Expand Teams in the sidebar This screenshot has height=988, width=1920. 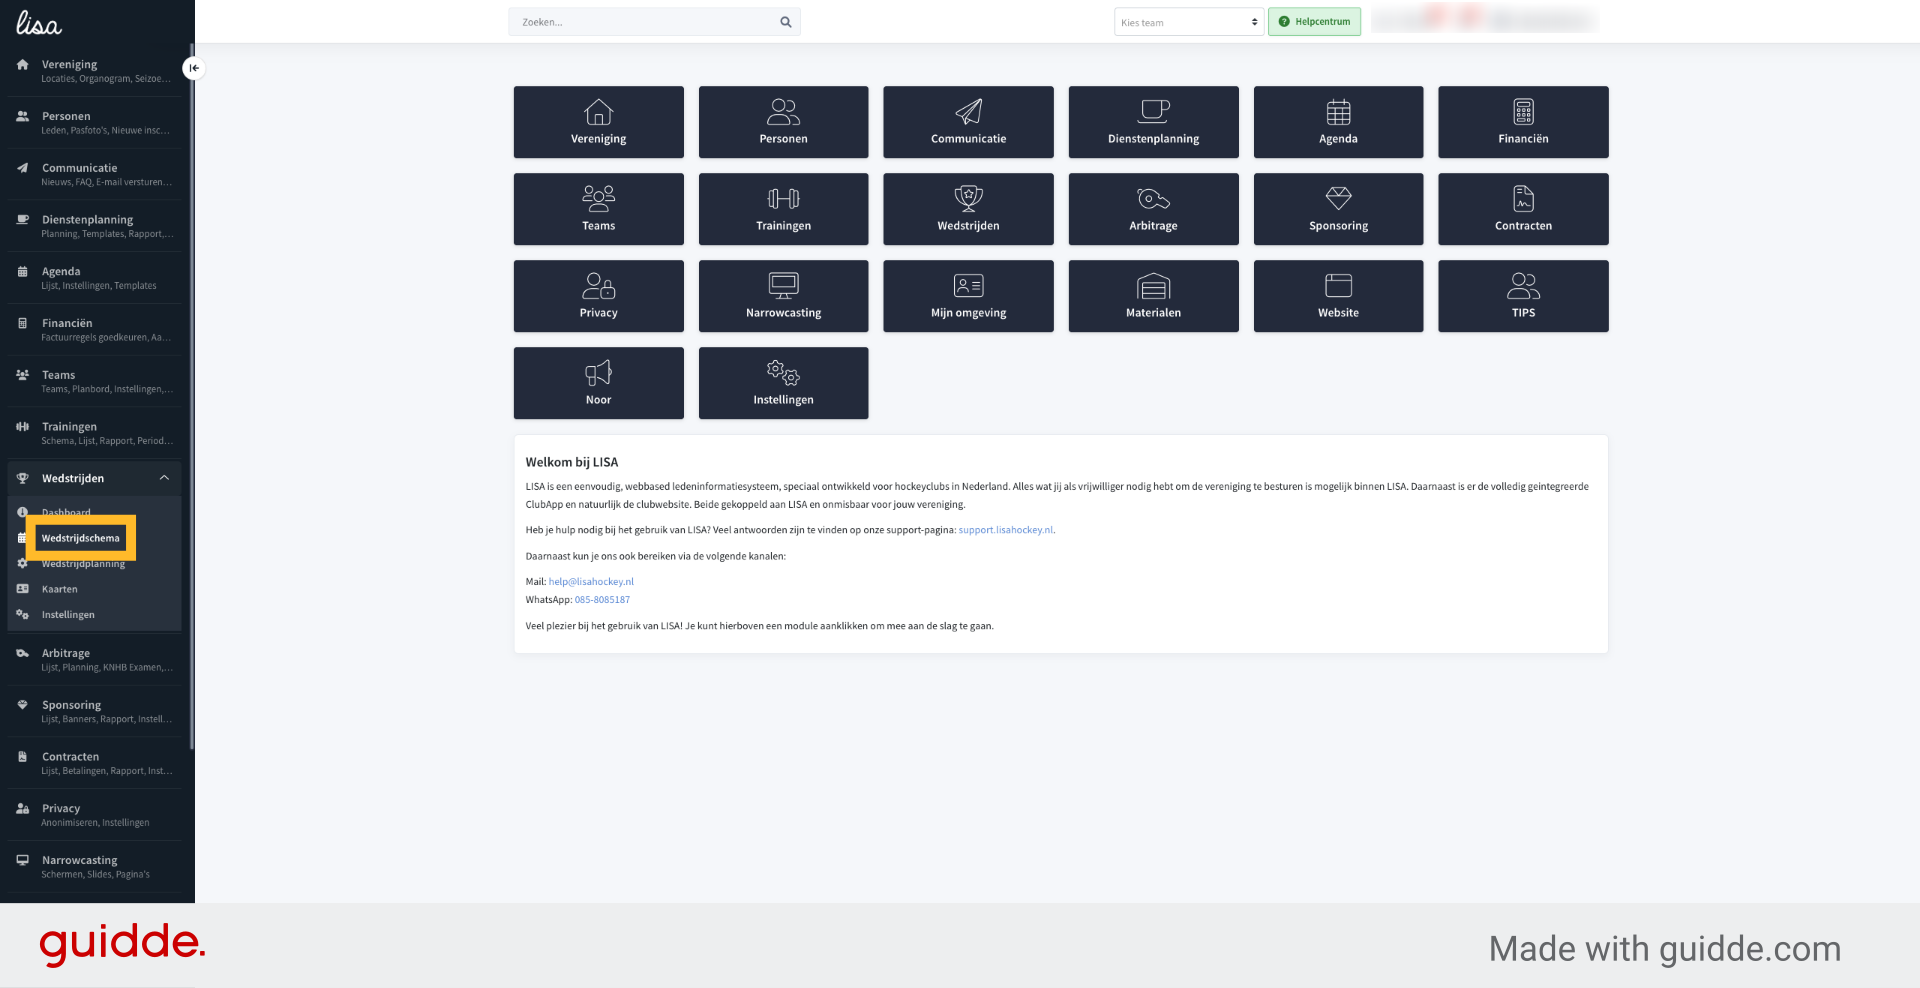94,381
